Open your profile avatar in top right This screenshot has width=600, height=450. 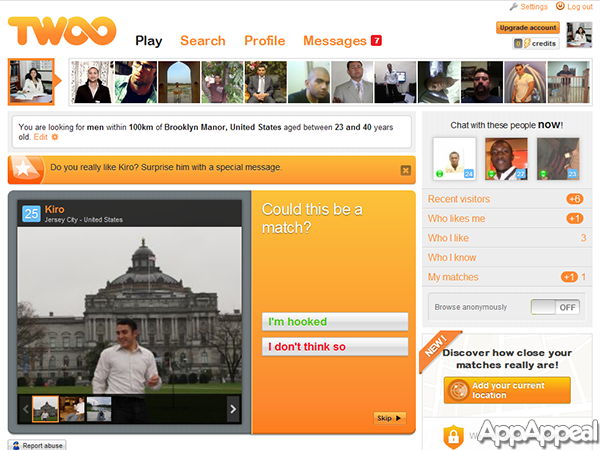tap(579, 35)
